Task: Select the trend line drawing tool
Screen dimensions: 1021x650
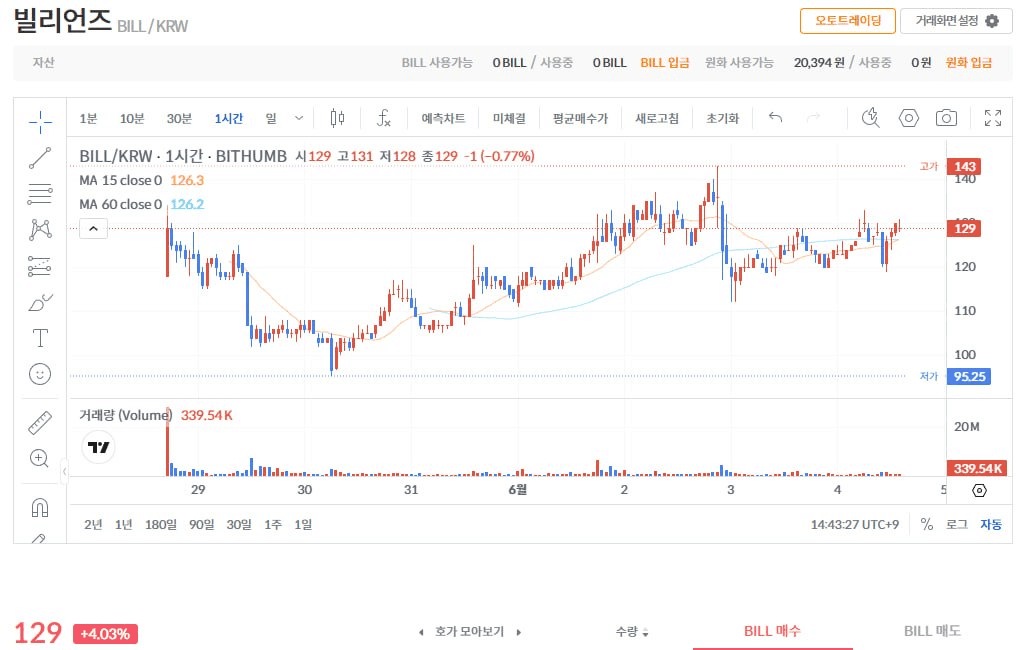Action: coord(40,158)
